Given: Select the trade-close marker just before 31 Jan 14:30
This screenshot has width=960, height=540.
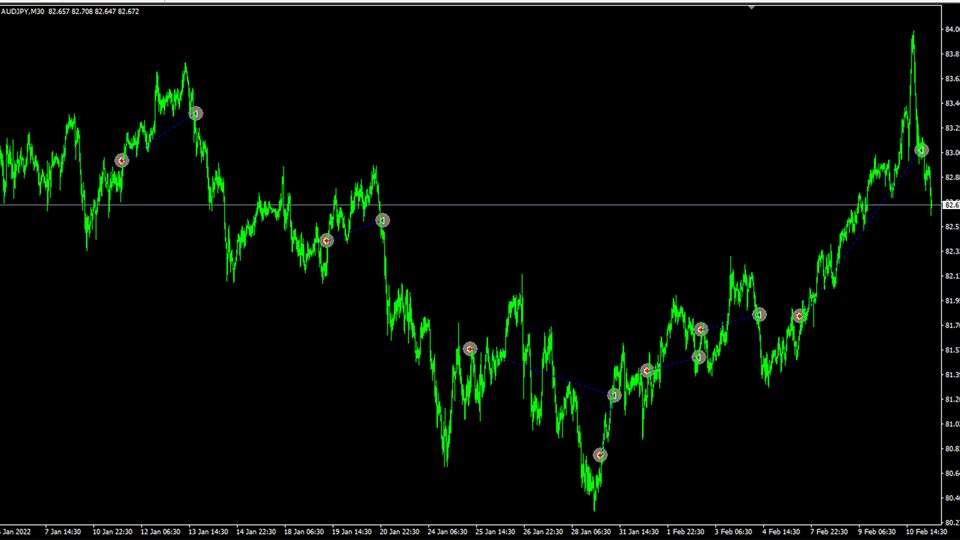Looking at the screenshot, I should click(614, 396).
